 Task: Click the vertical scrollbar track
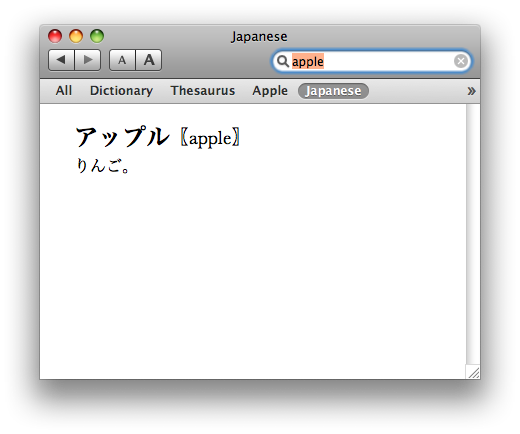(x=473, y=233)
